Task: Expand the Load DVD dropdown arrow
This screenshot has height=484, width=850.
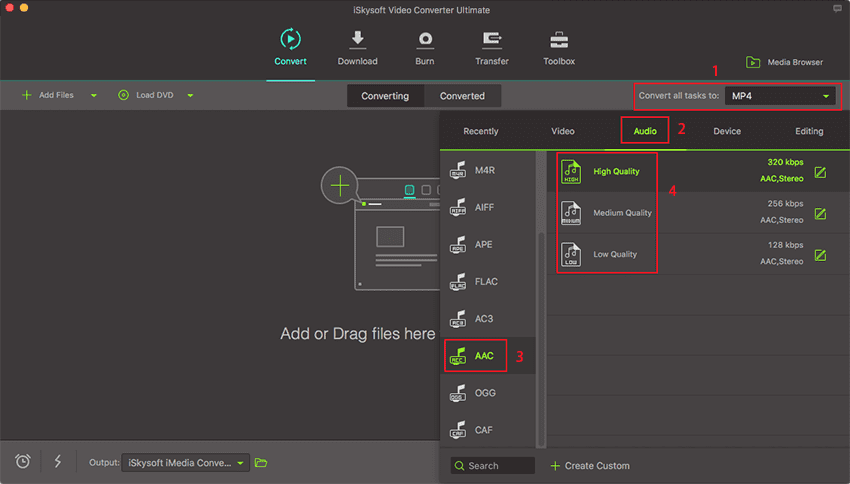Action: pyautogui.click(x=190, y=96)
